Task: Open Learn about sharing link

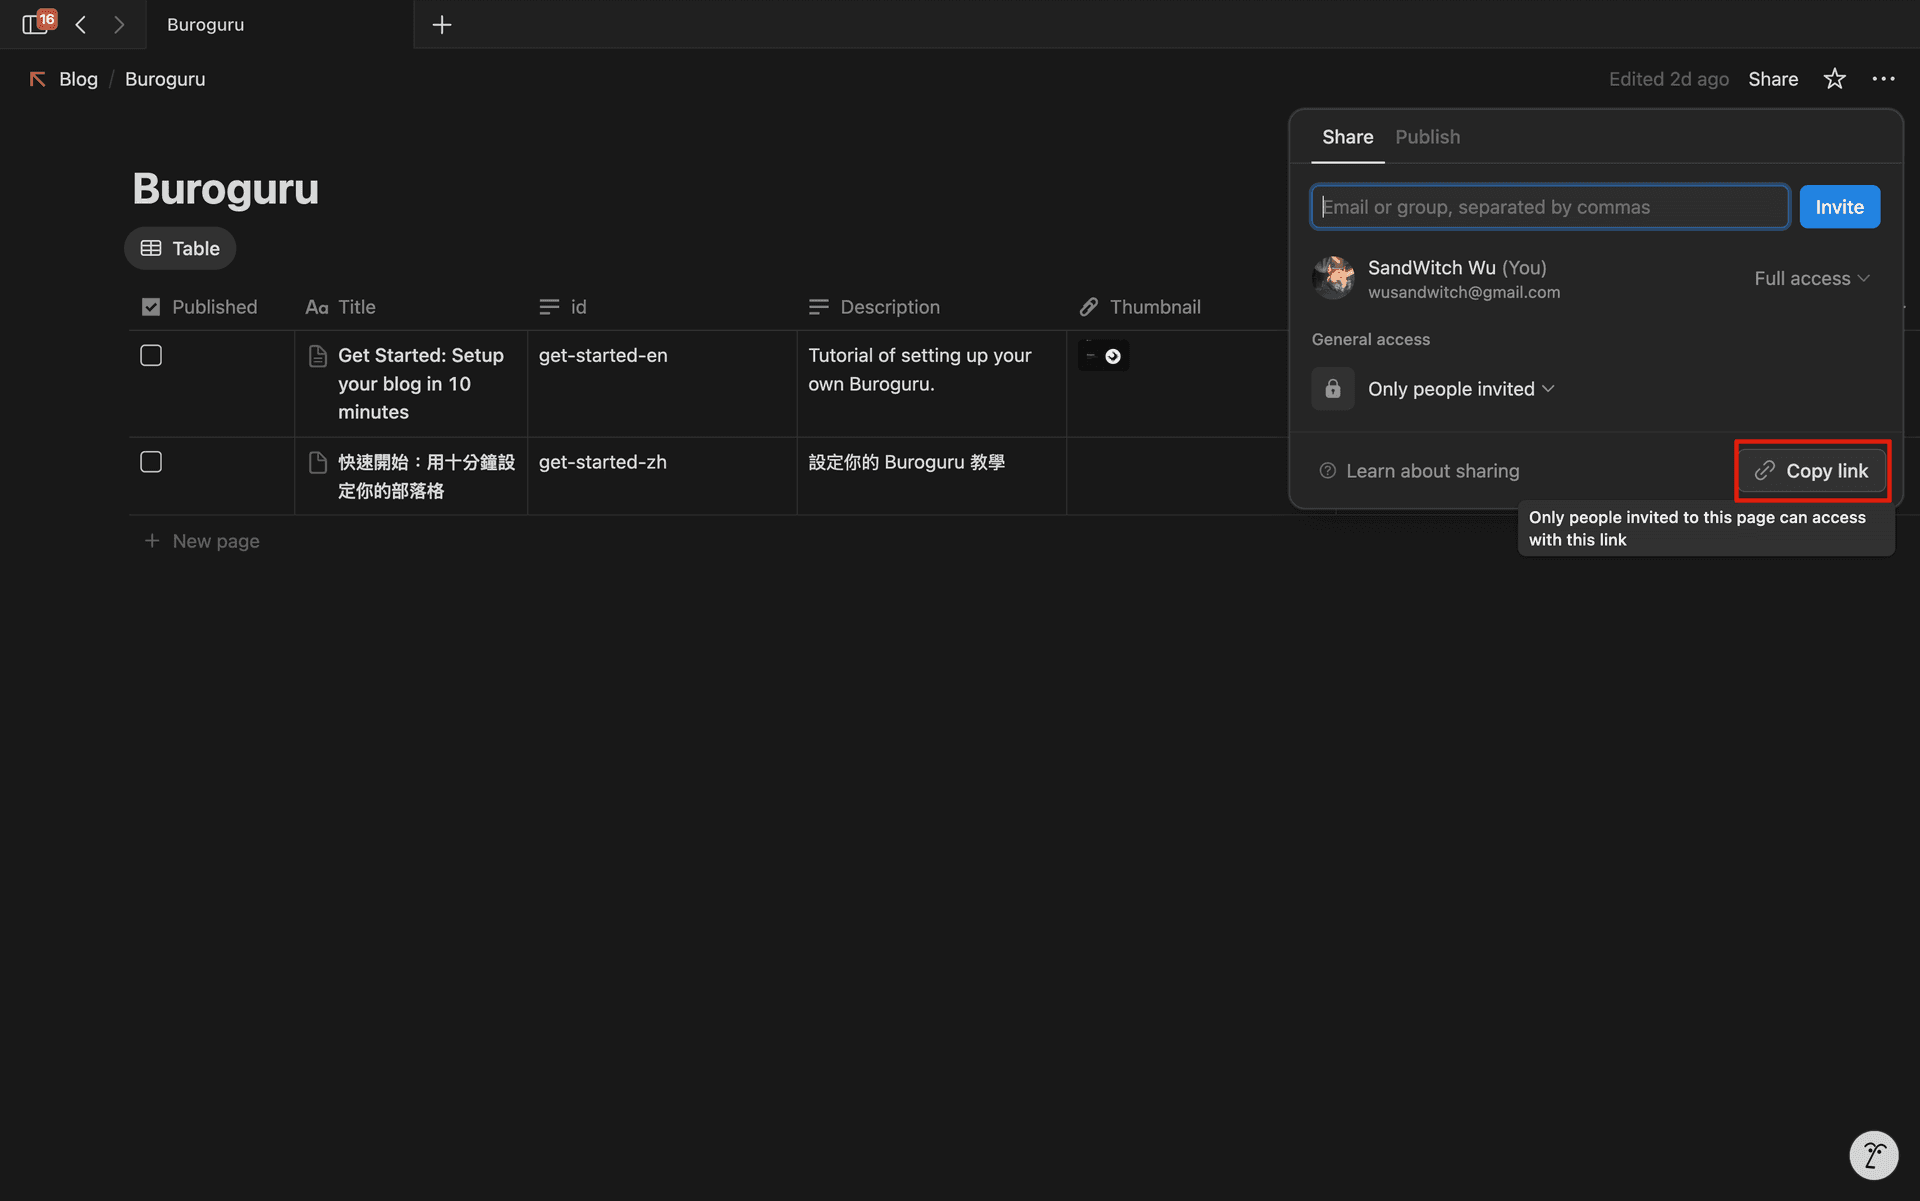Action: (x=1431, y=471)
